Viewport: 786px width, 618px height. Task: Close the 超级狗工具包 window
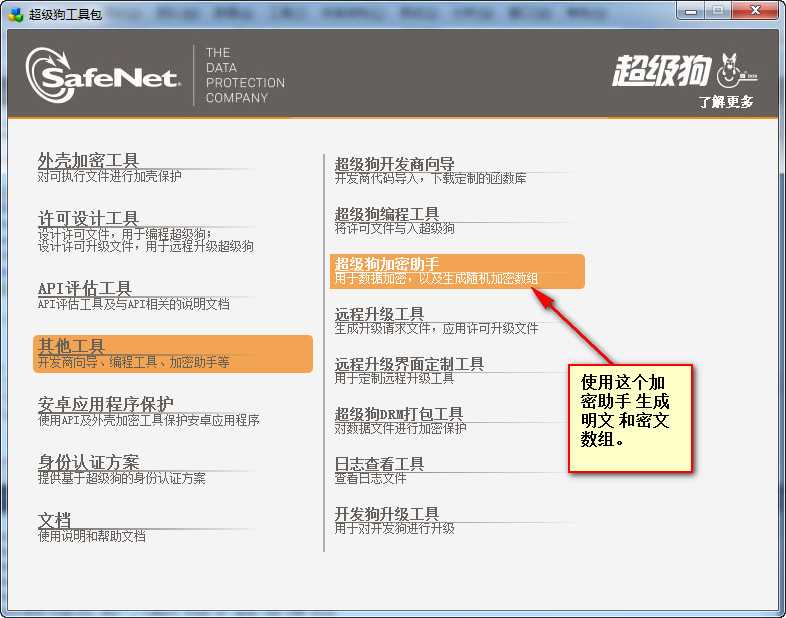(755, 12)
